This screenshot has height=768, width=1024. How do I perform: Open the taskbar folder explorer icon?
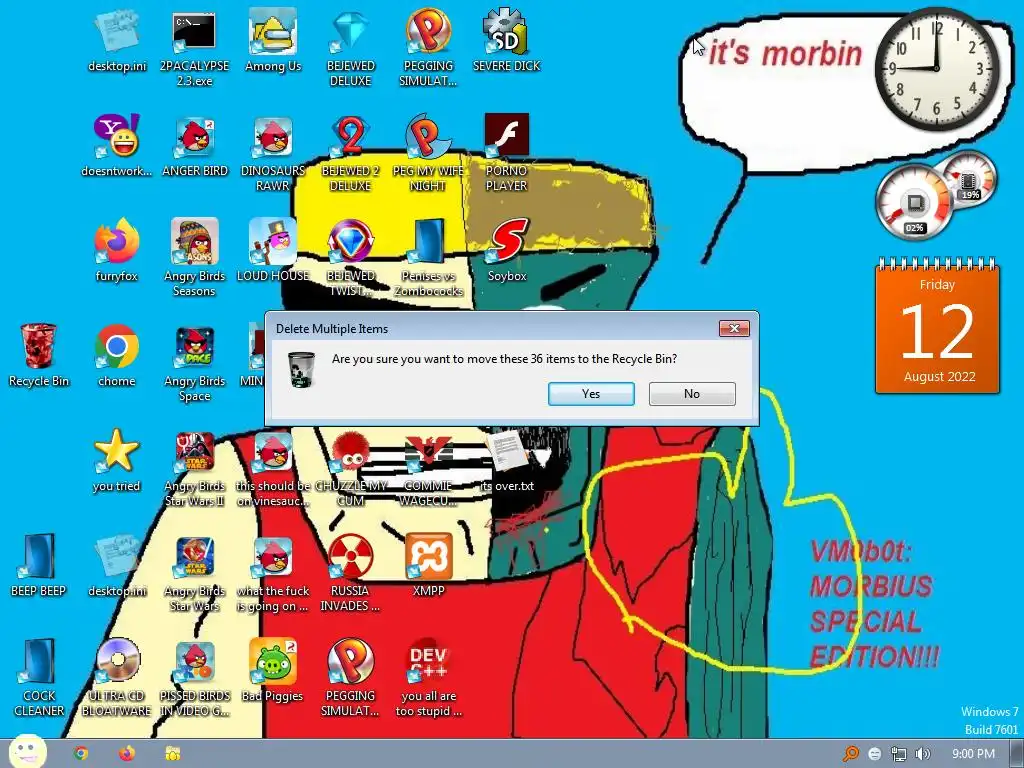[172, 754]
